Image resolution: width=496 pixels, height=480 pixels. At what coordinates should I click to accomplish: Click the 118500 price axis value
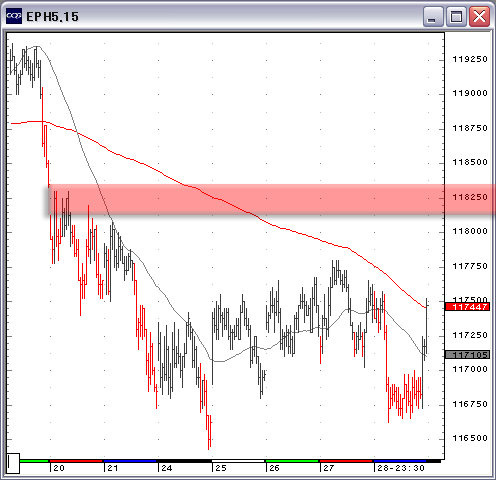(x=469, y=162)
